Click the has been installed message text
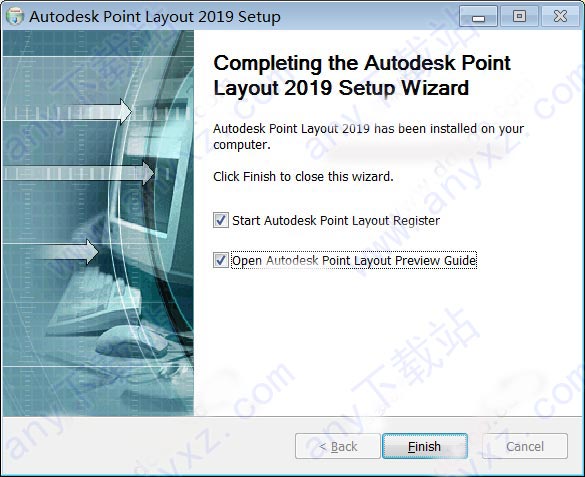The height and width of the screenshot is (477, 585). click(368, 136)
